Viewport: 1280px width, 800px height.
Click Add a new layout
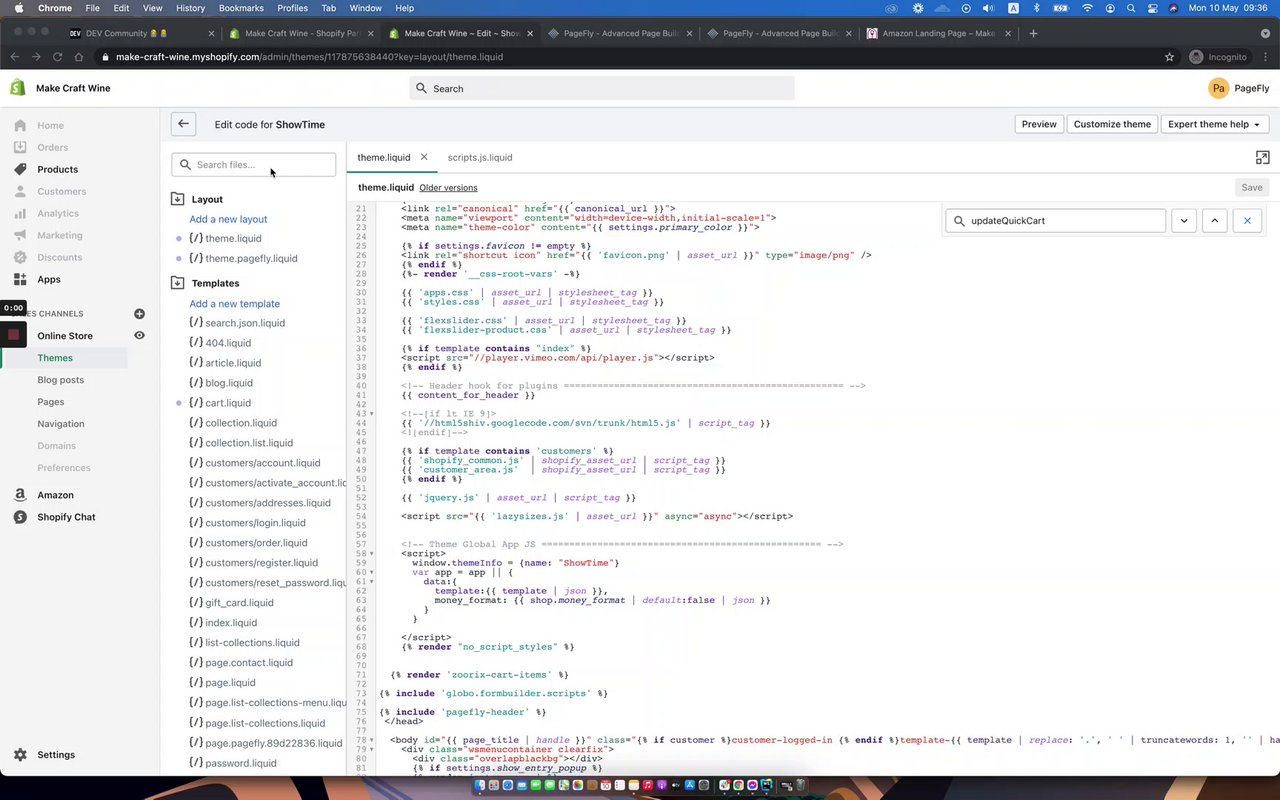pyautogui.click(x=228, y=219)
